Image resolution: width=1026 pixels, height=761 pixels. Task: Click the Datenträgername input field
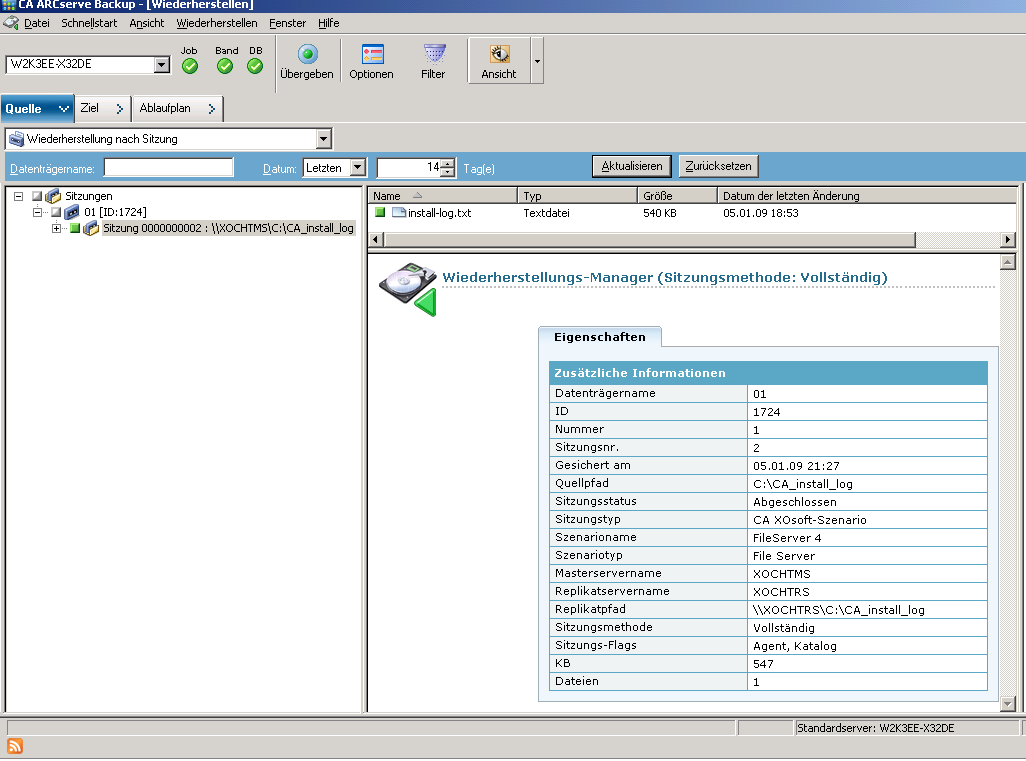click(x=168, y=168)
